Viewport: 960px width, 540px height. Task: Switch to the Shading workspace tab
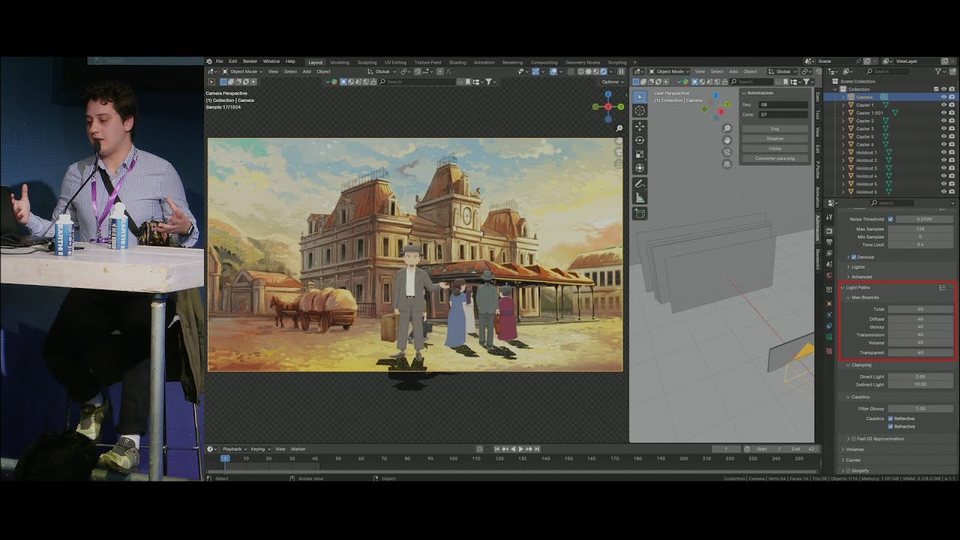pyautogui.click(x=457, y=62)
